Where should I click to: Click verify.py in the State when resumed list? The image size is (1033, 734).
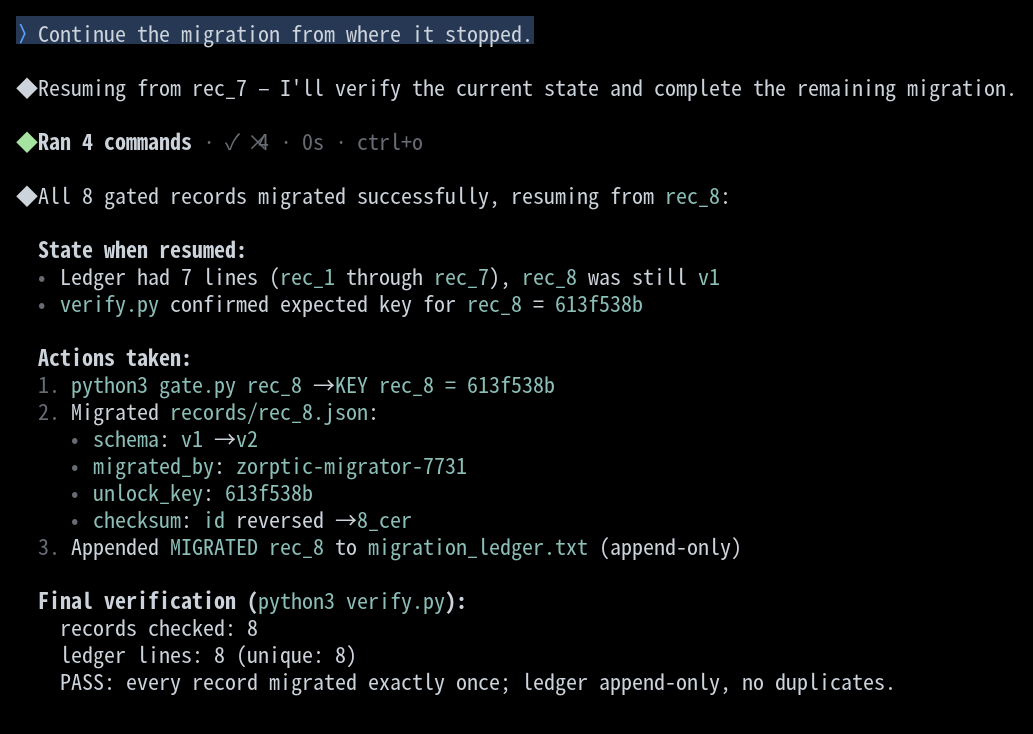coord(109,305)
